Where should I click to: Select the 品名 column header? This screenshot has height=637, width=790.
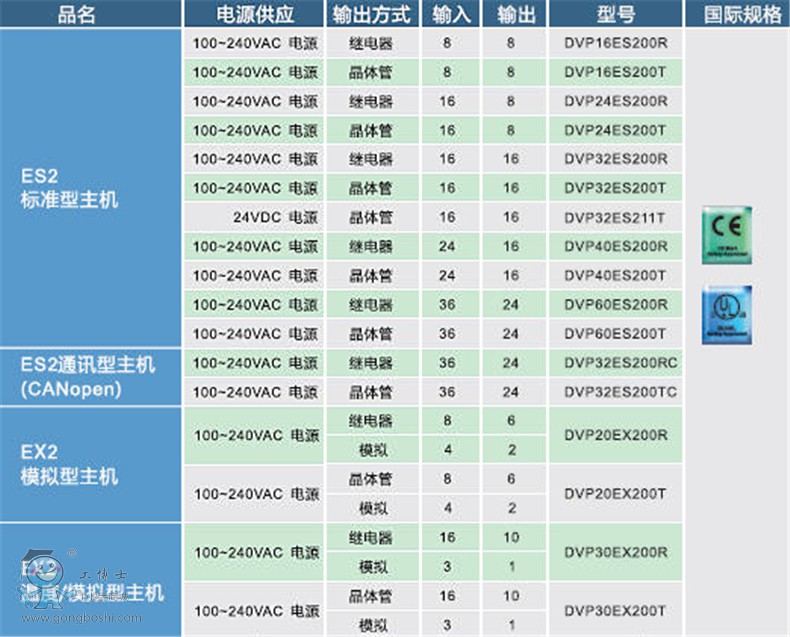pos(91,14)
